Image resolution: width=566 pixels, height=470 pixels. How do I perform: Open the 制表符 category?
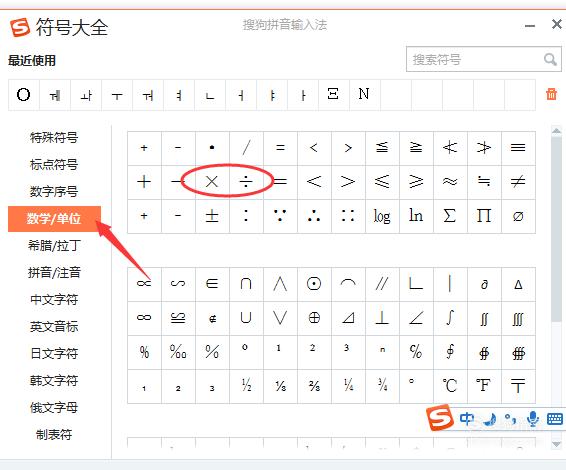click(x=54, y=435)
